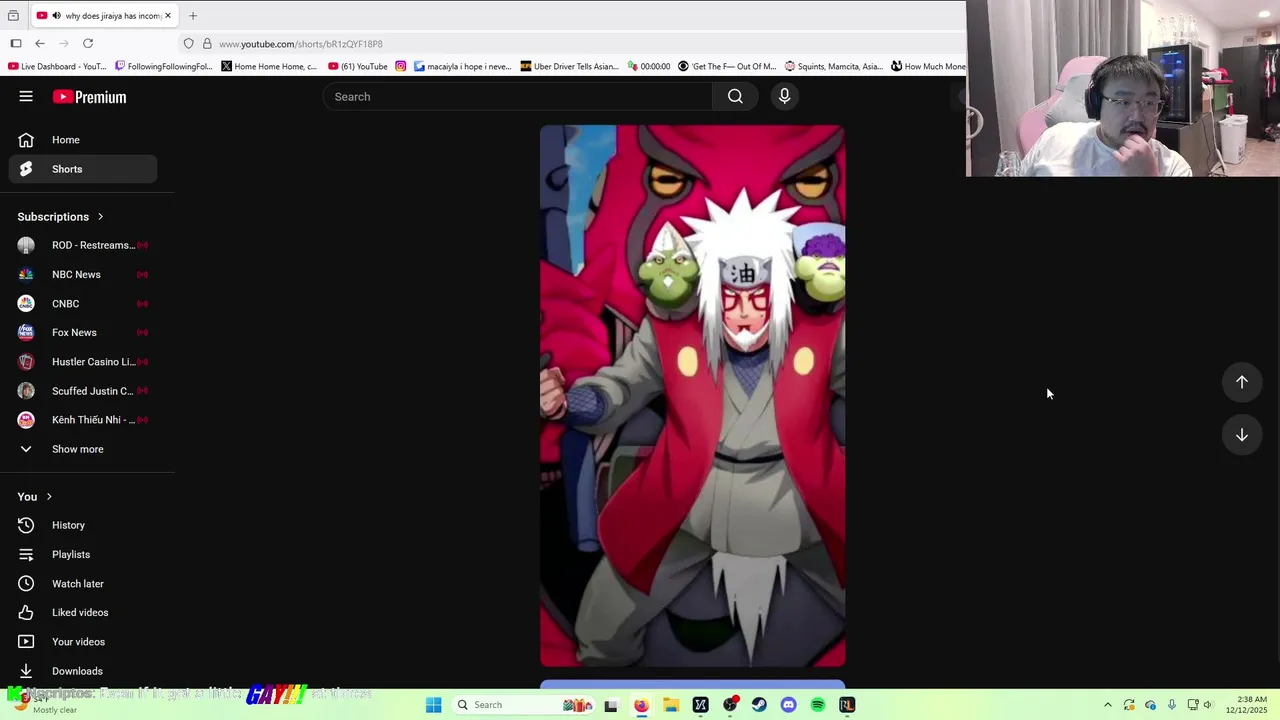Open Task View from the taskbar
This screenshot has height=720, width=1280.
(x=611, y=705)
